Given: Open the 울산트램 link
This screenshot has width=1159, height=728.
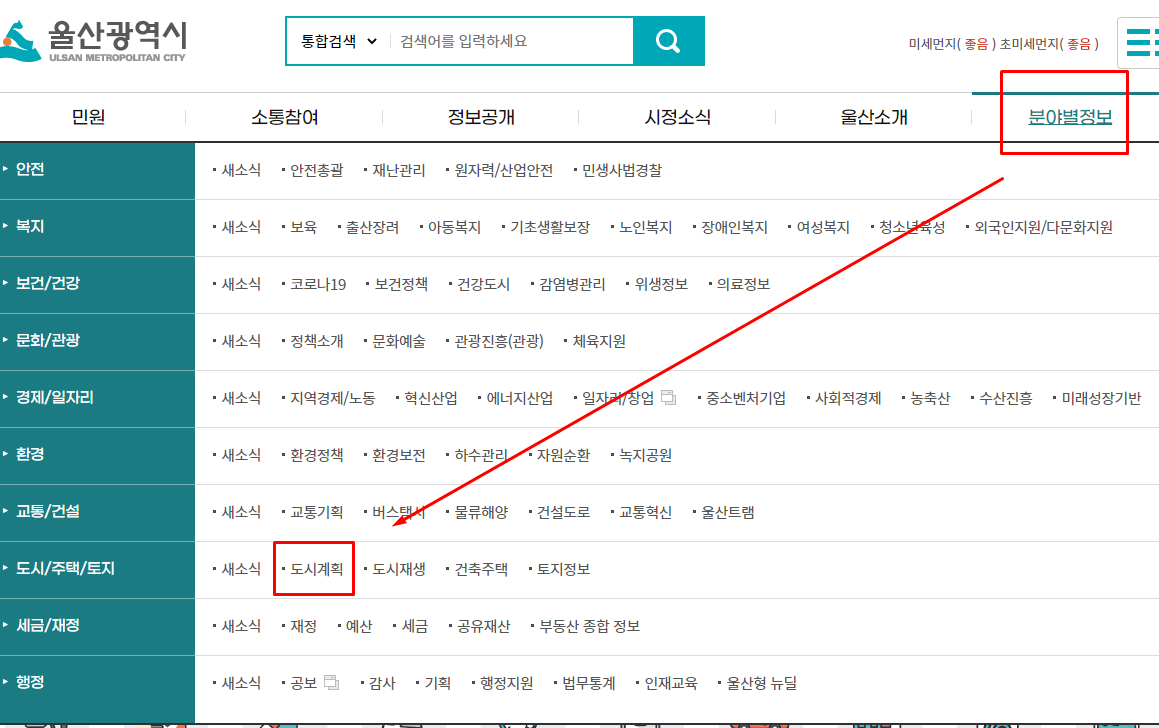Looking at the screenshot, I should [727, 512].
